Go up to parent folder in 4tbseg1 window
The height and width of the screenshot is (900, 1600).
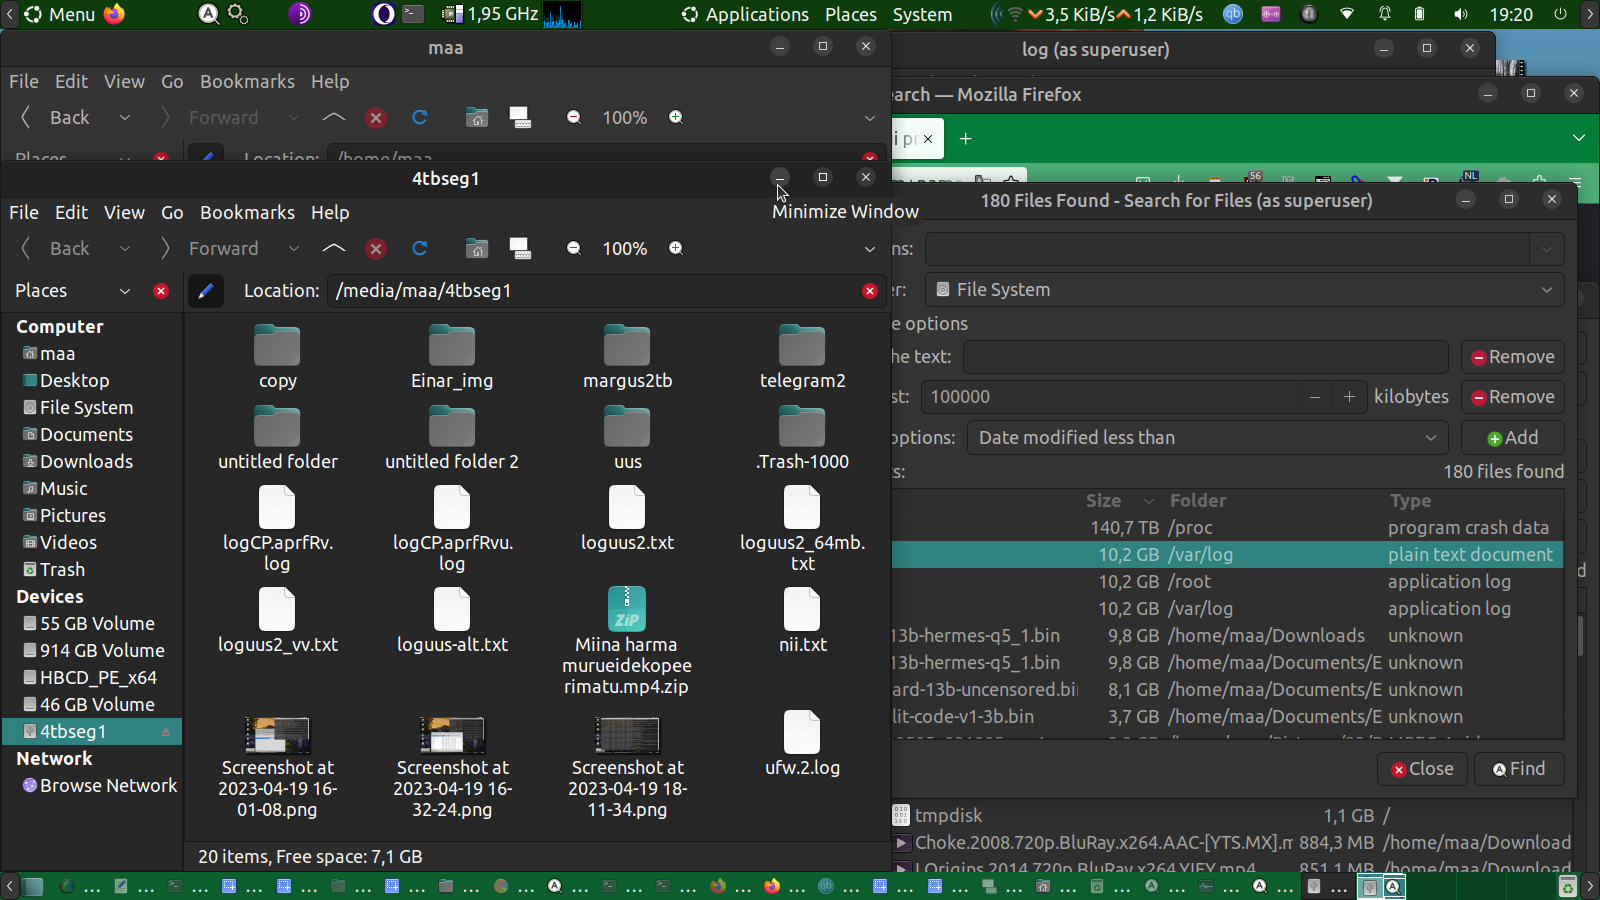[334, 249]
